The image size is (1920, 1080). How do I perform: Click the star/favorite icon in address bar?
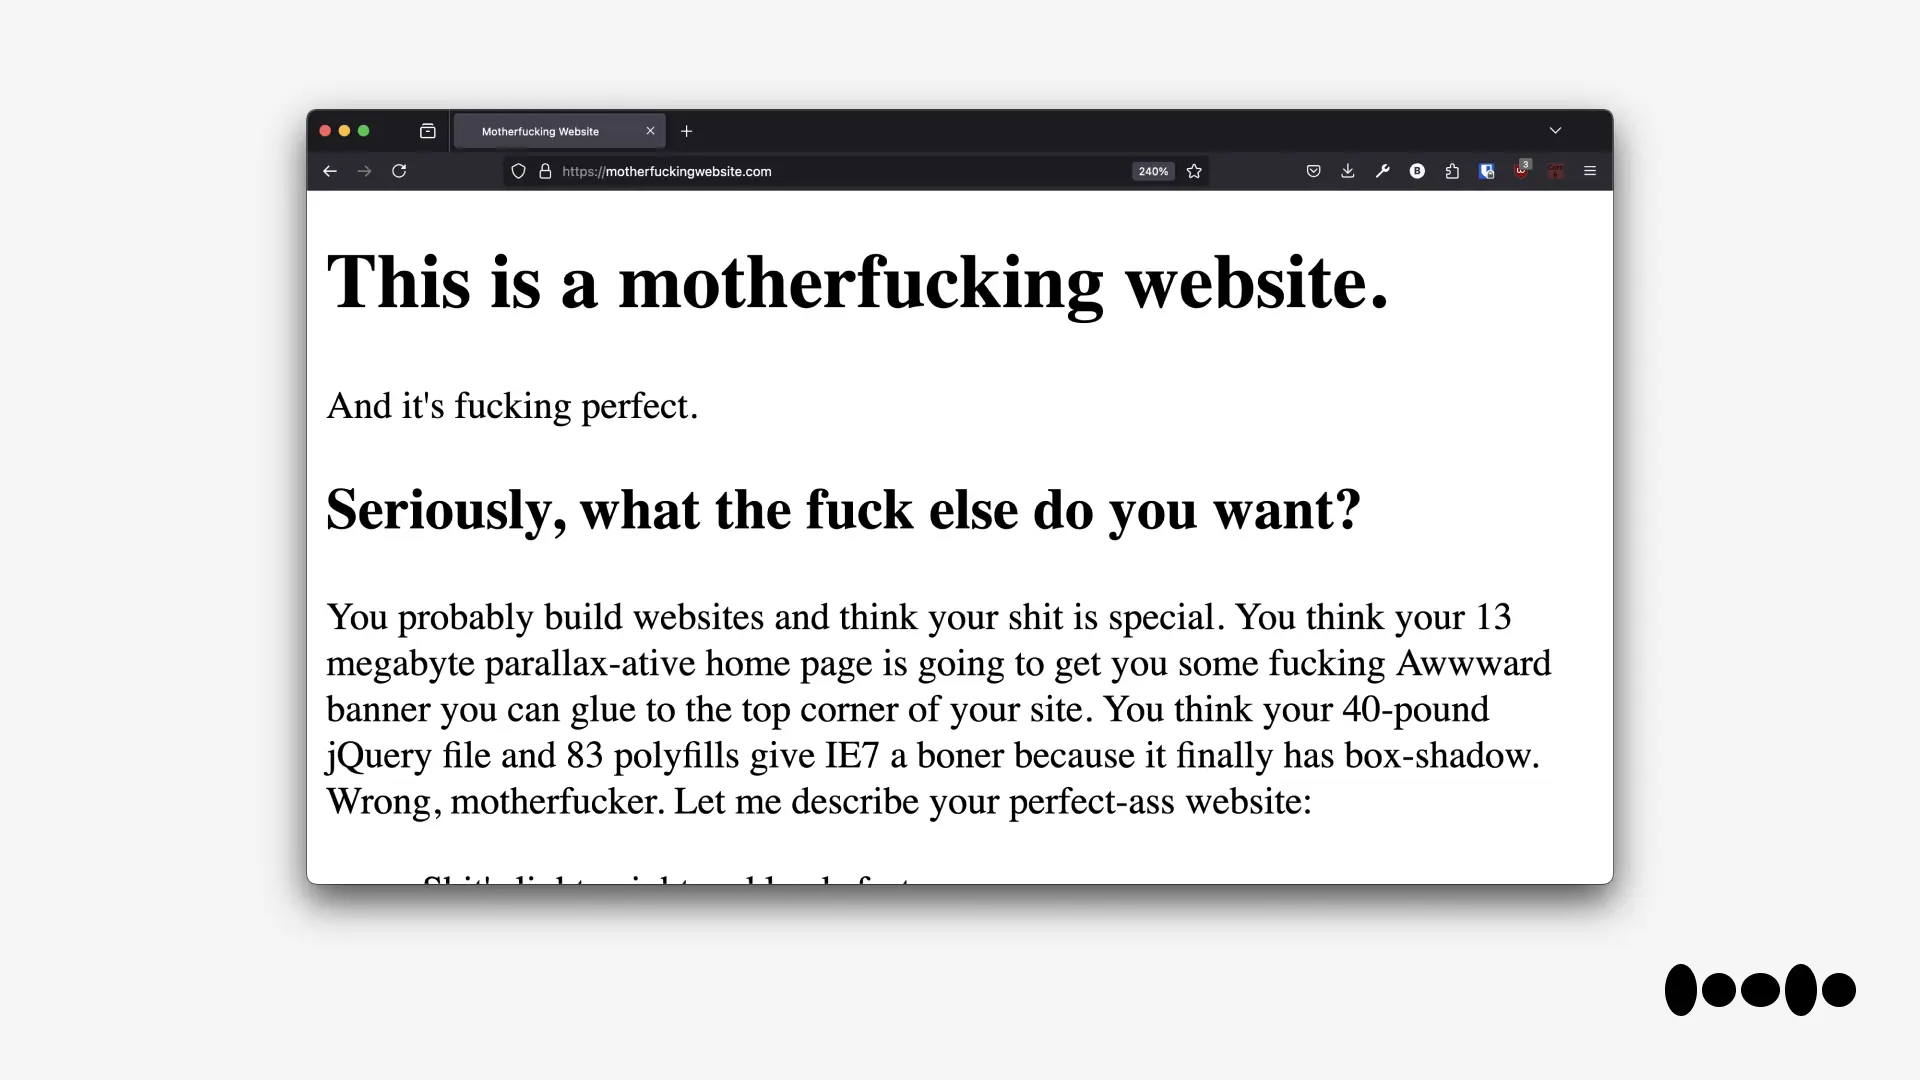1193,171
